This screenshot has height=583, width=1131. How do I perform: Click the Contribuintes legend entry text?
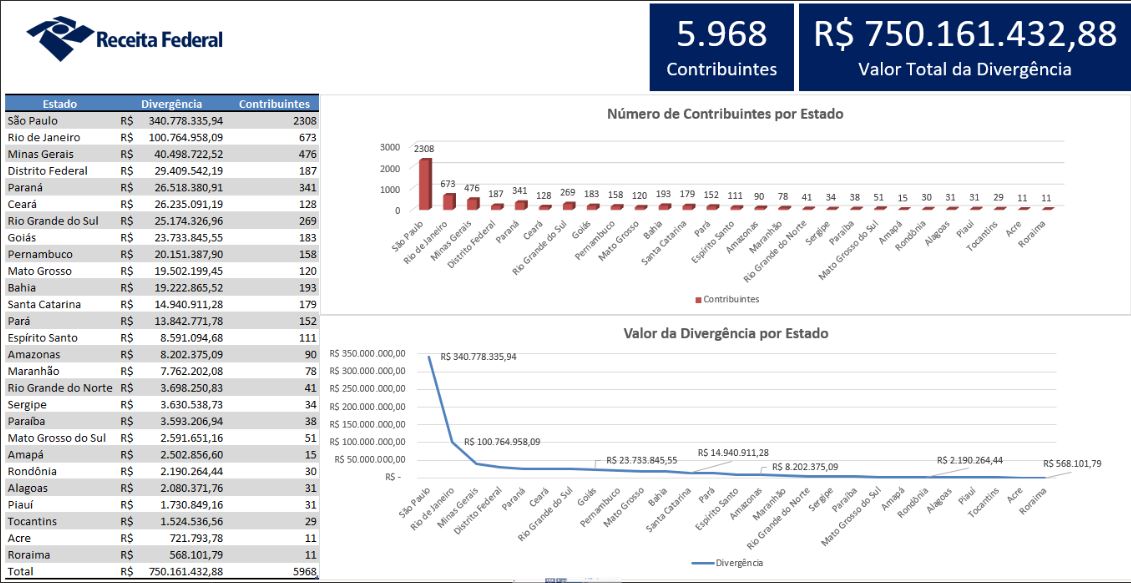(x=732, y=297)
